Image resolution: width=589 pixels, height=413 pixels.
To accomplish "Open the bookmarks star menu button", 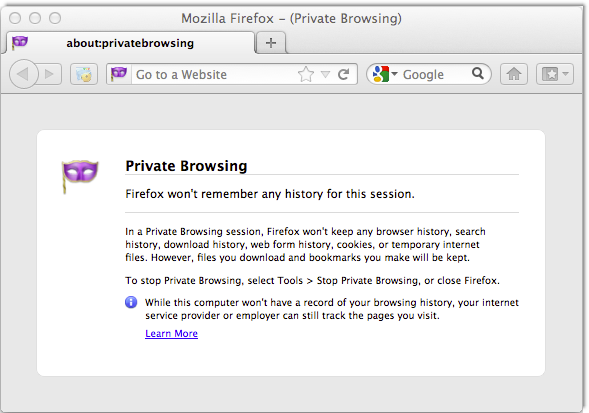I will click(x=554, y=74).
